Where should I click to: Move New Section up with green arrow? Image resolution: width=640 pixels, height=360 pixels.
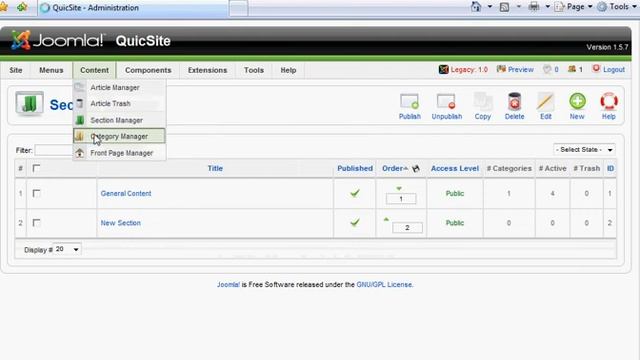tap(386, 220)
